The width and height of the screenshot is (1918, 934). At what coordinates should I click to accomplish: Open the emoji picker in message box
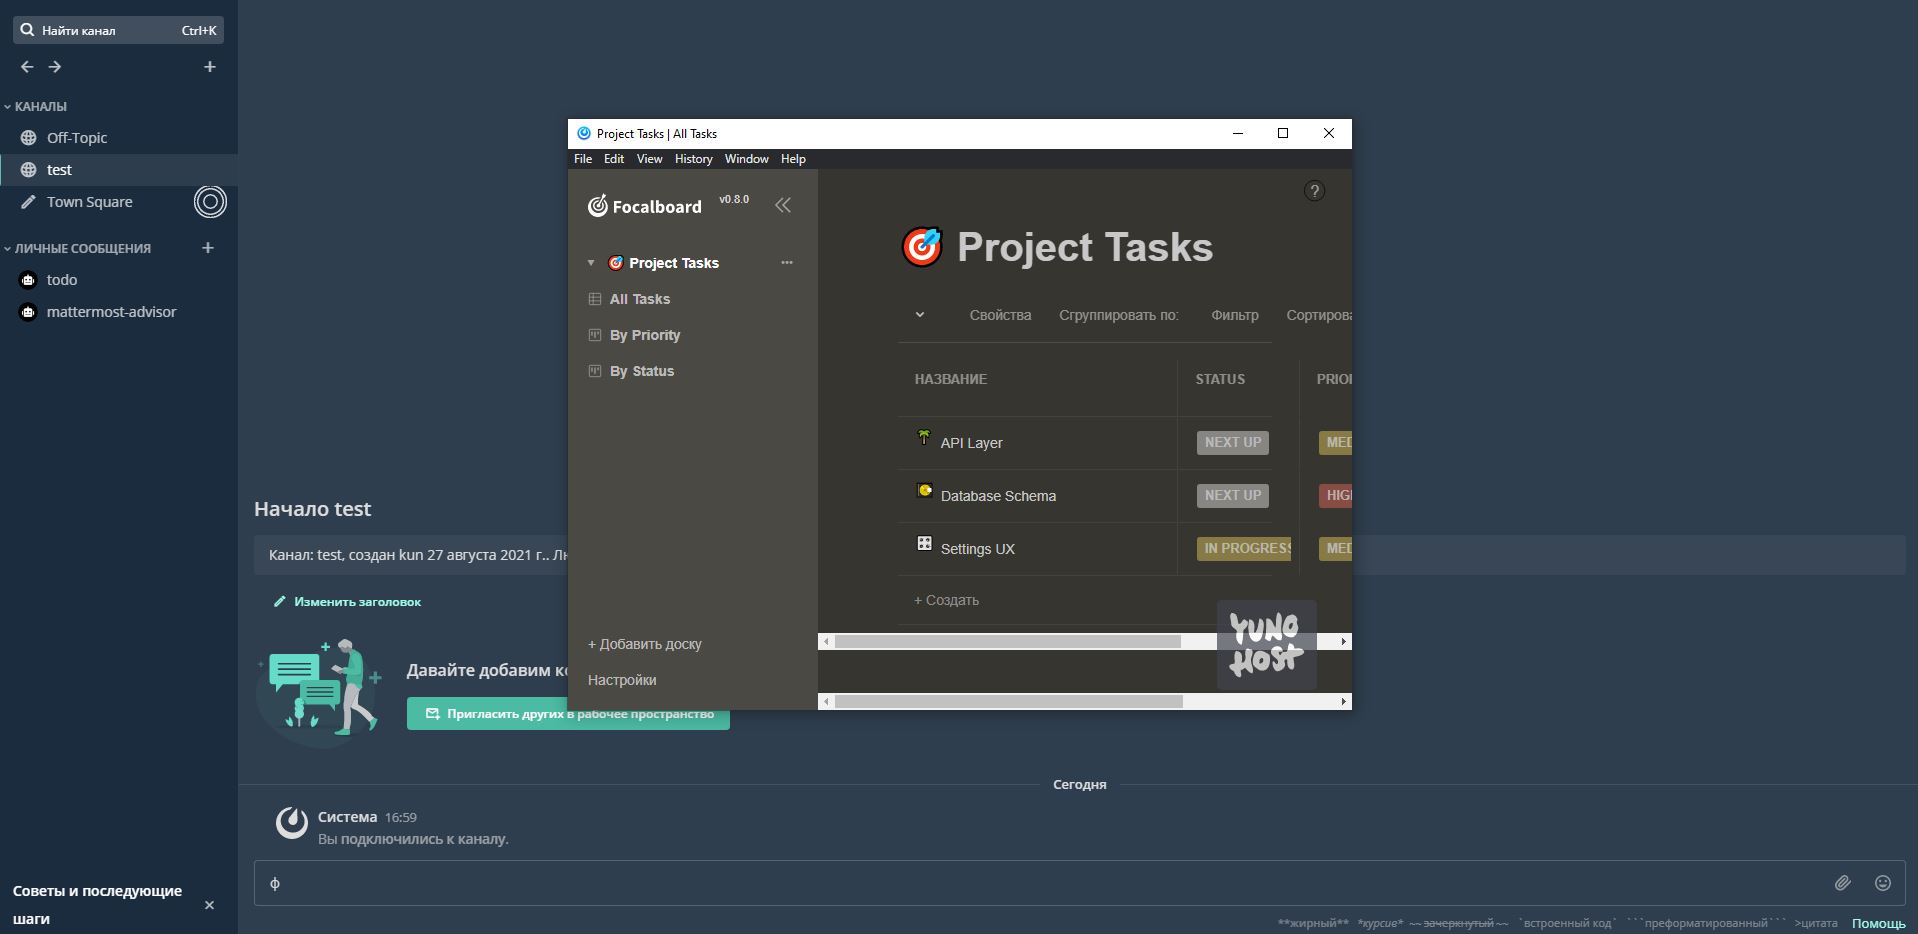coord(1884,883)
